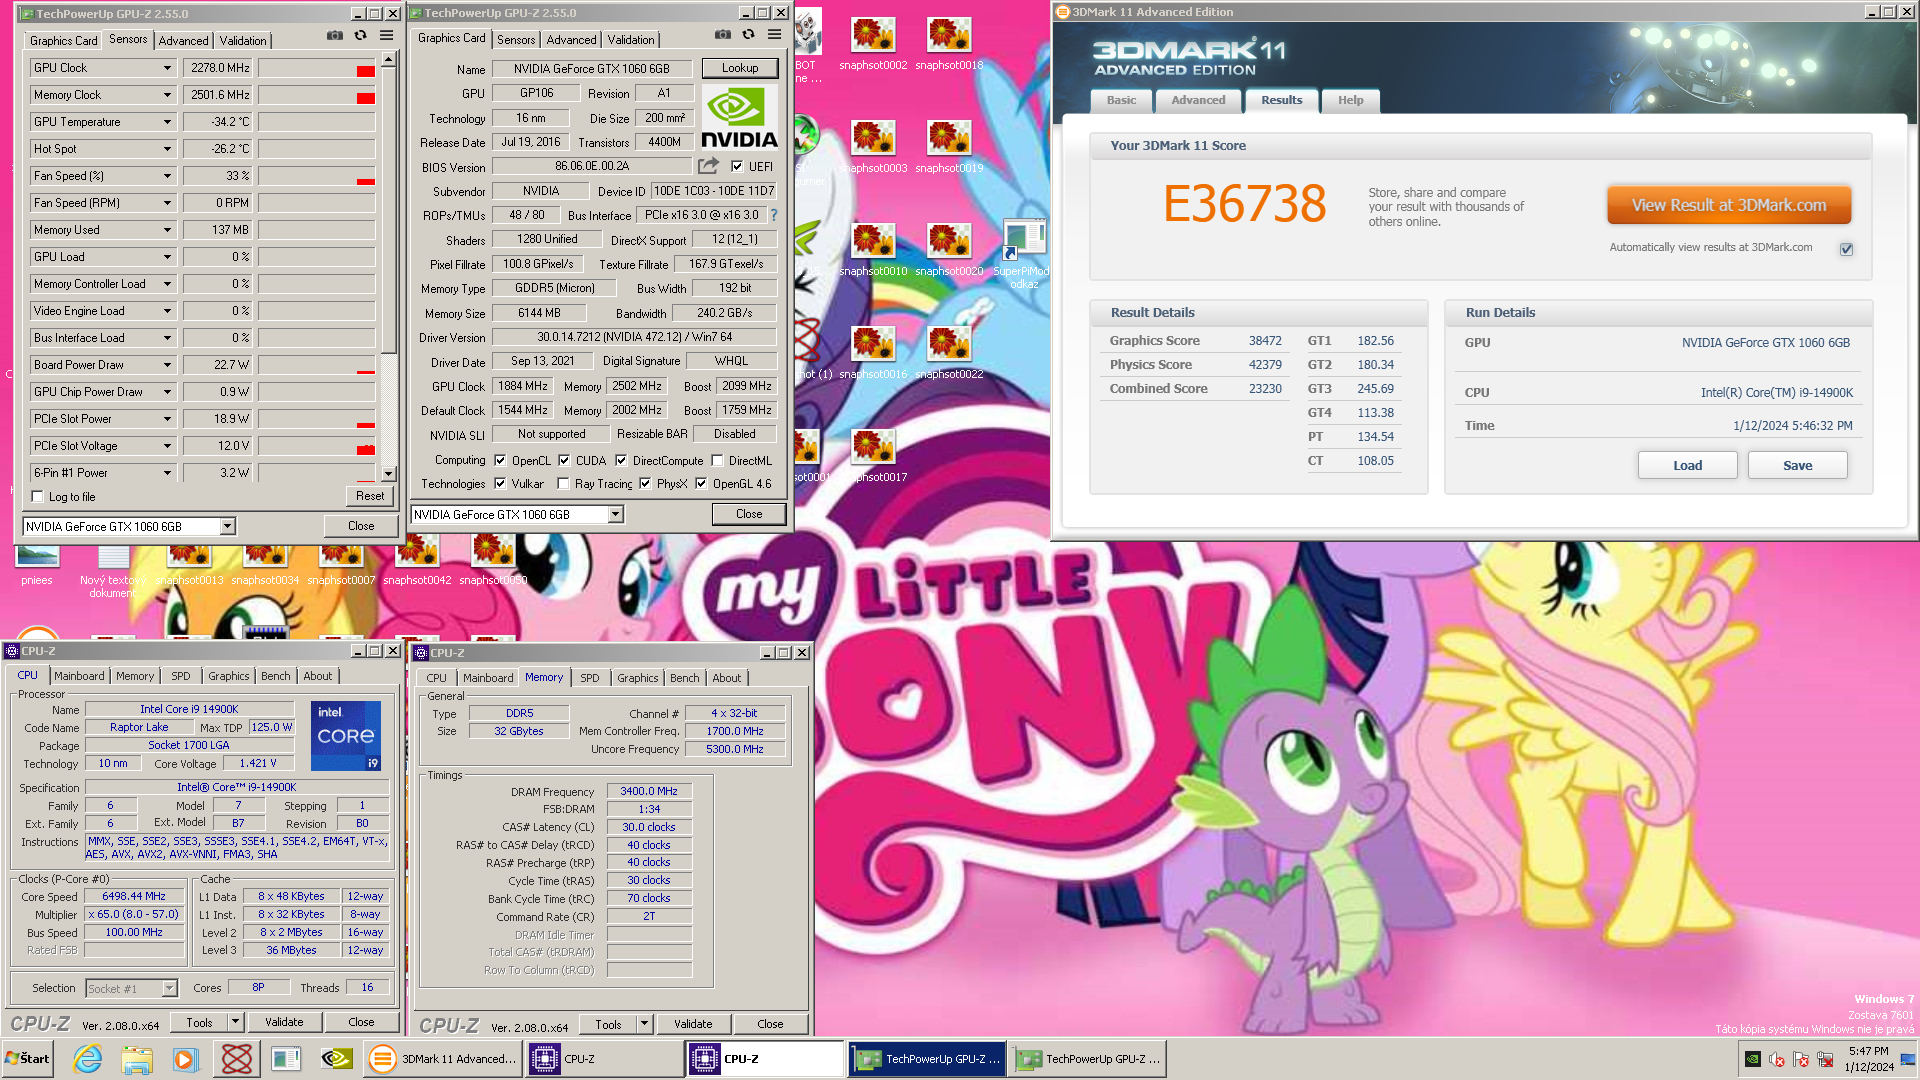Open snaphsot0010 desktop icon
Screen dimensions: 1920x1080
click(873, 251)
